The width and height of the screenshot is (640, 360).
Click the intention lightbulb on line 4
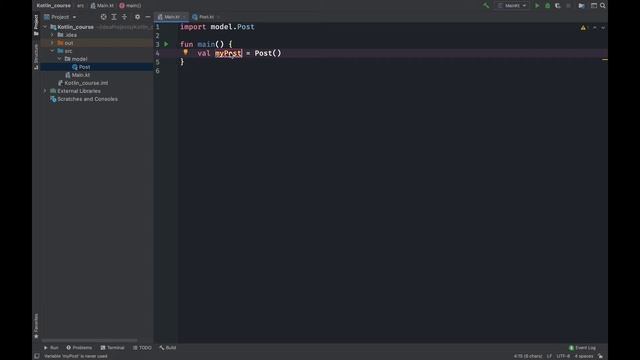pyautogui.click(x=186, y=52)
